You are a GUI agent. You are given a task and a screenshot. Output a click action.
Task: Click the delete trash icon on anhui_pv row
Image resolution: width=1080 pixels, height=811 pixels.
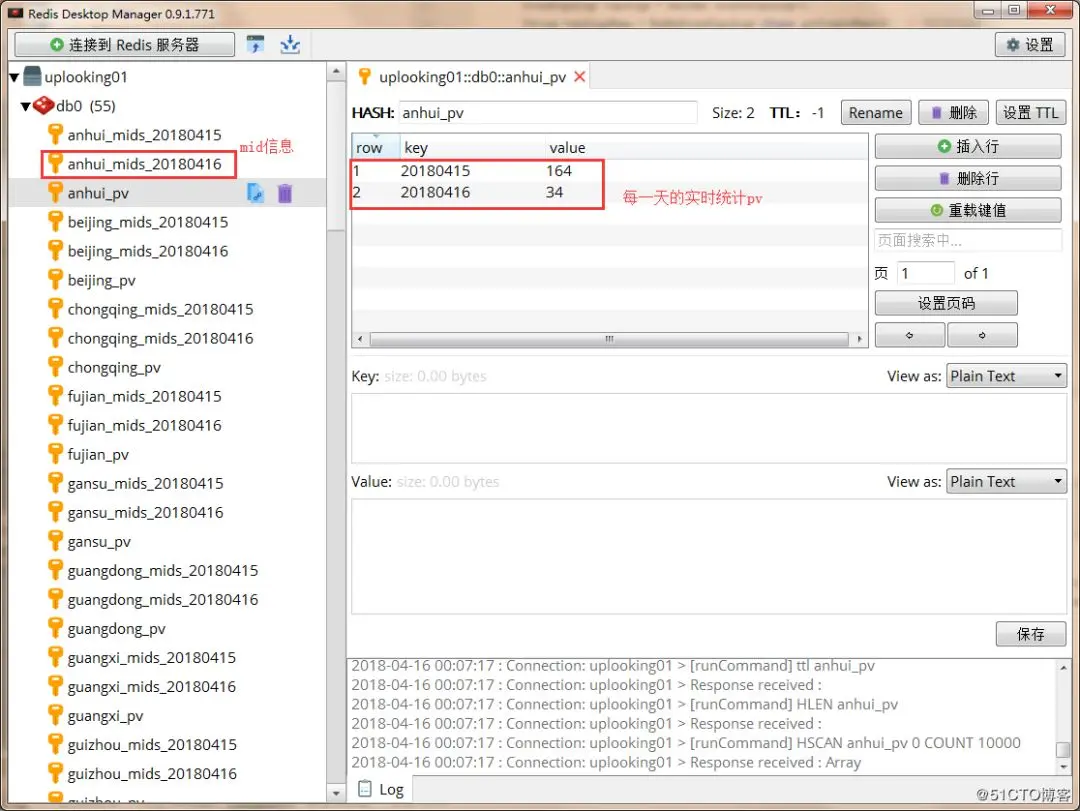click(285, 193)
